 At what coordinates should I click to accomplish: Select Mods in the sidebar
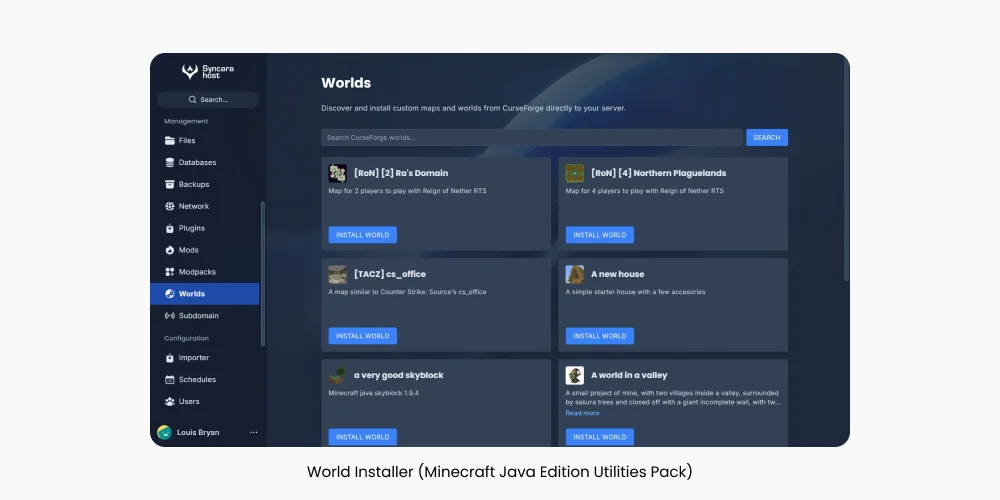(x=205, y=250)
